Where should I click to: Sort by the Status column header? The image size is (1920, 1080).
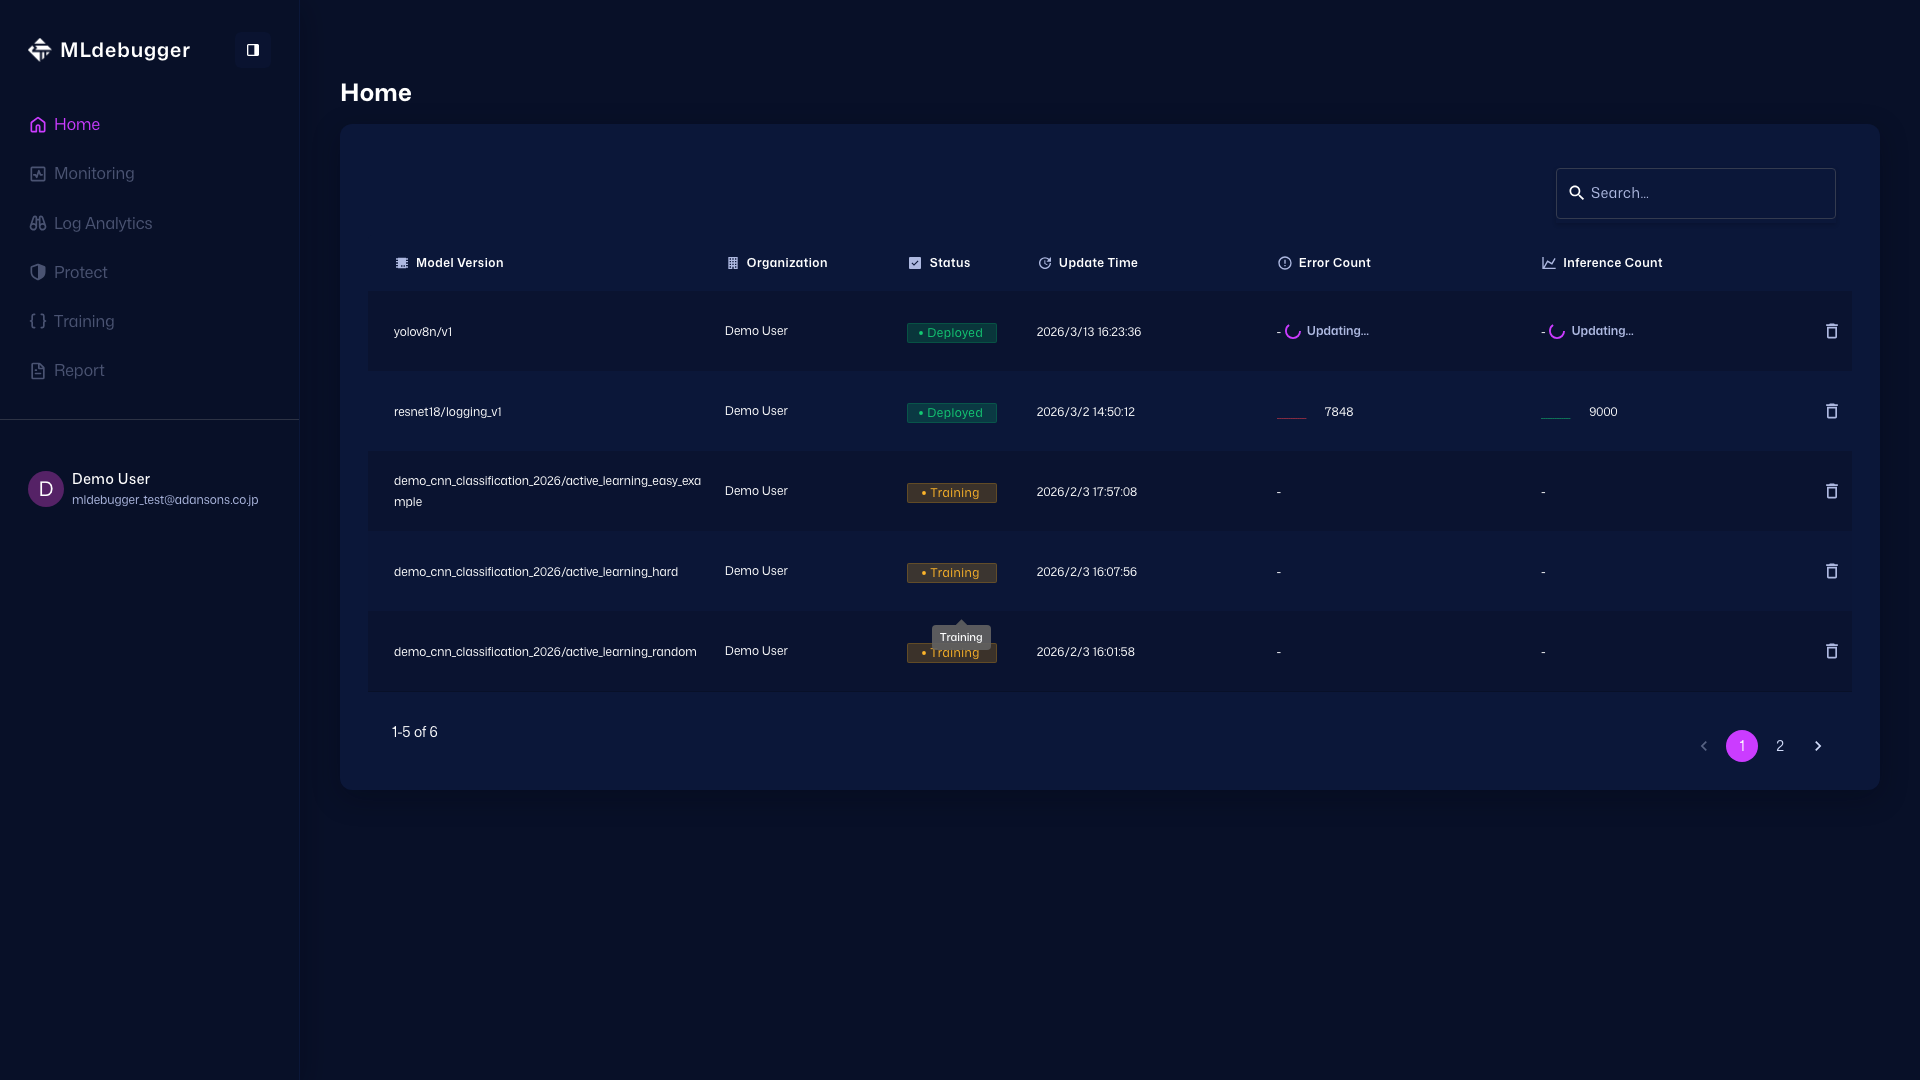pyautogui.click(x=949, y=263)
